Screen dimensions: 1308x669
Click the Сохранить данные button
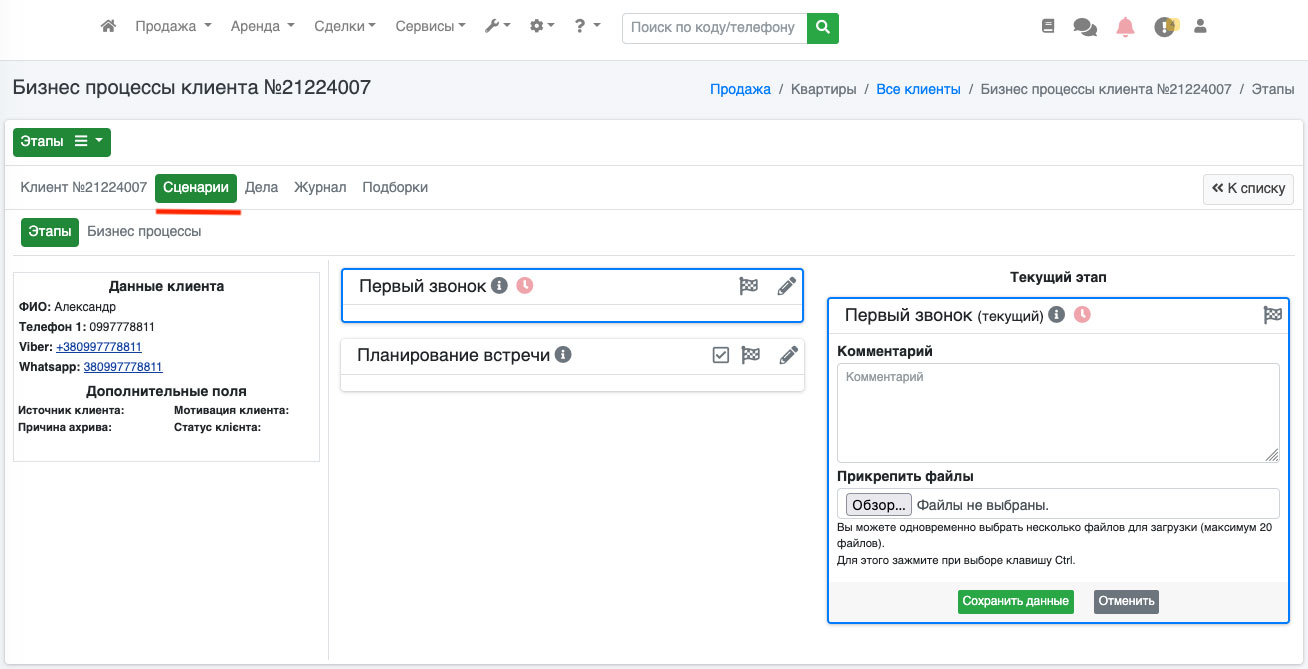pos(1015,601)
